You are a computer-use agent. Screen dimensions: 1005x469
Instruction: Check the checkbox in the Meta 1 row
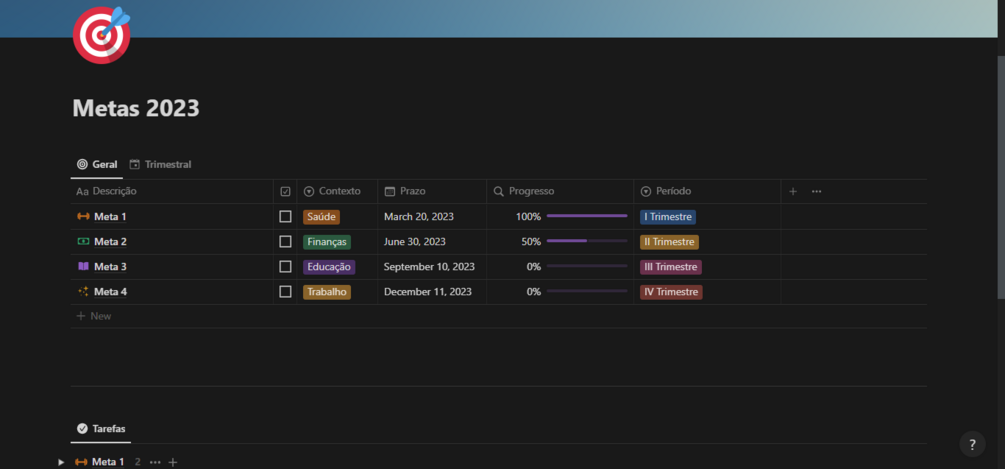(285, 217)
